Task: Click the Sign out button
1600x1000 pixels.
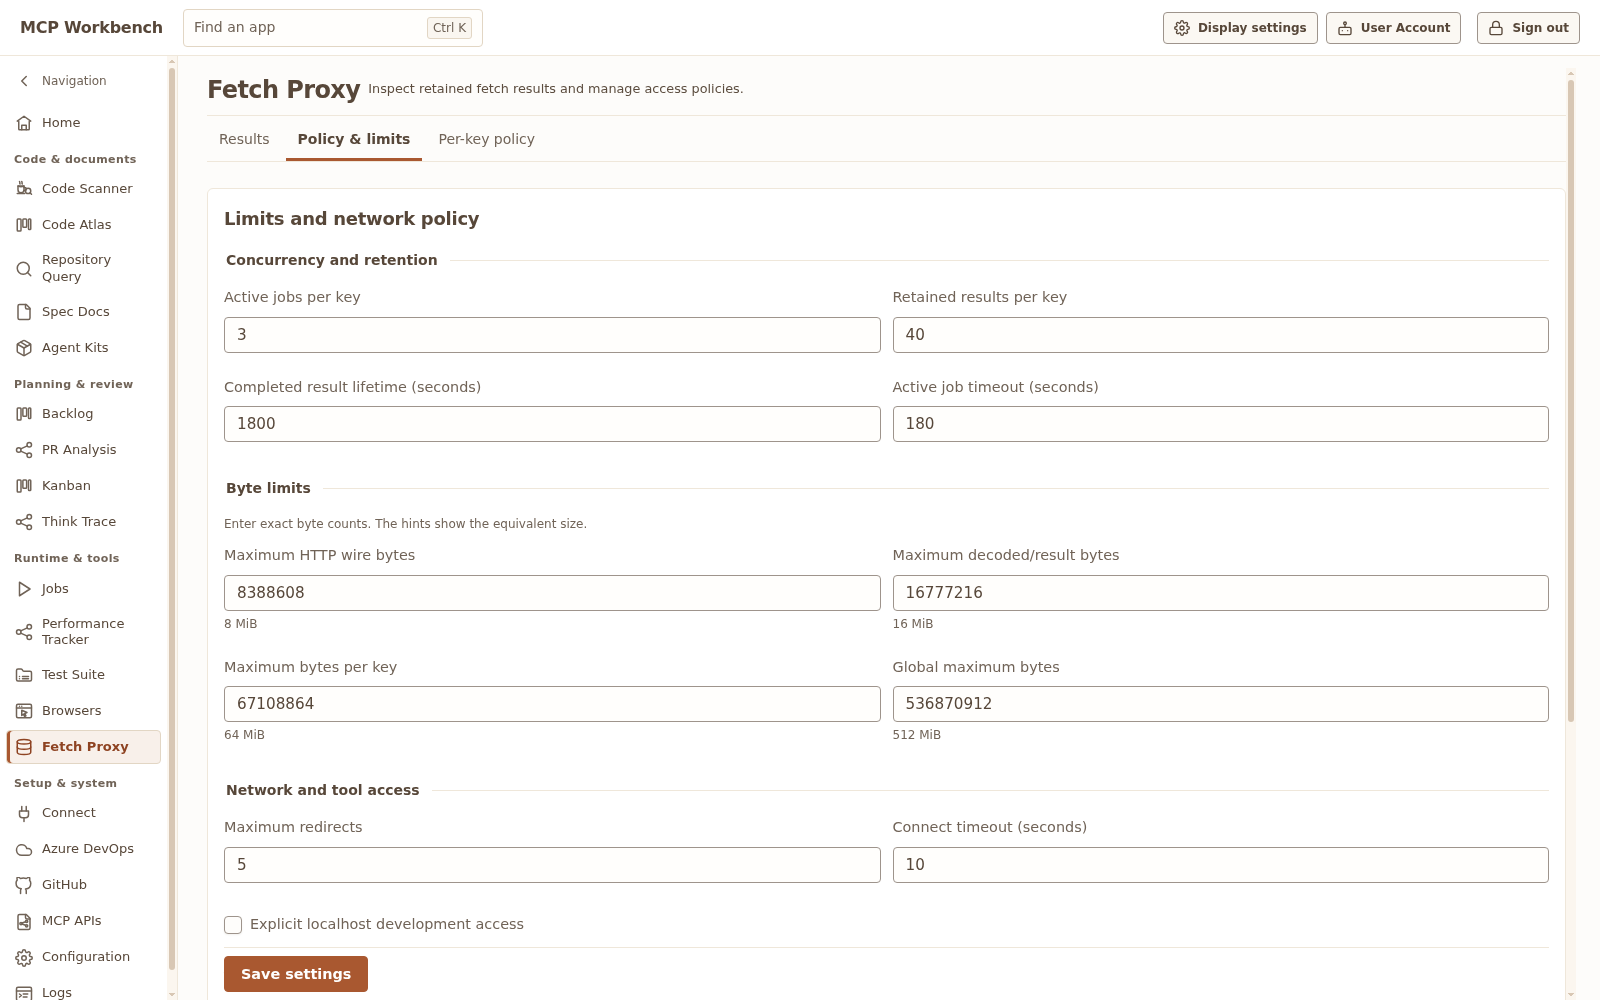Action: [1528, 28]
